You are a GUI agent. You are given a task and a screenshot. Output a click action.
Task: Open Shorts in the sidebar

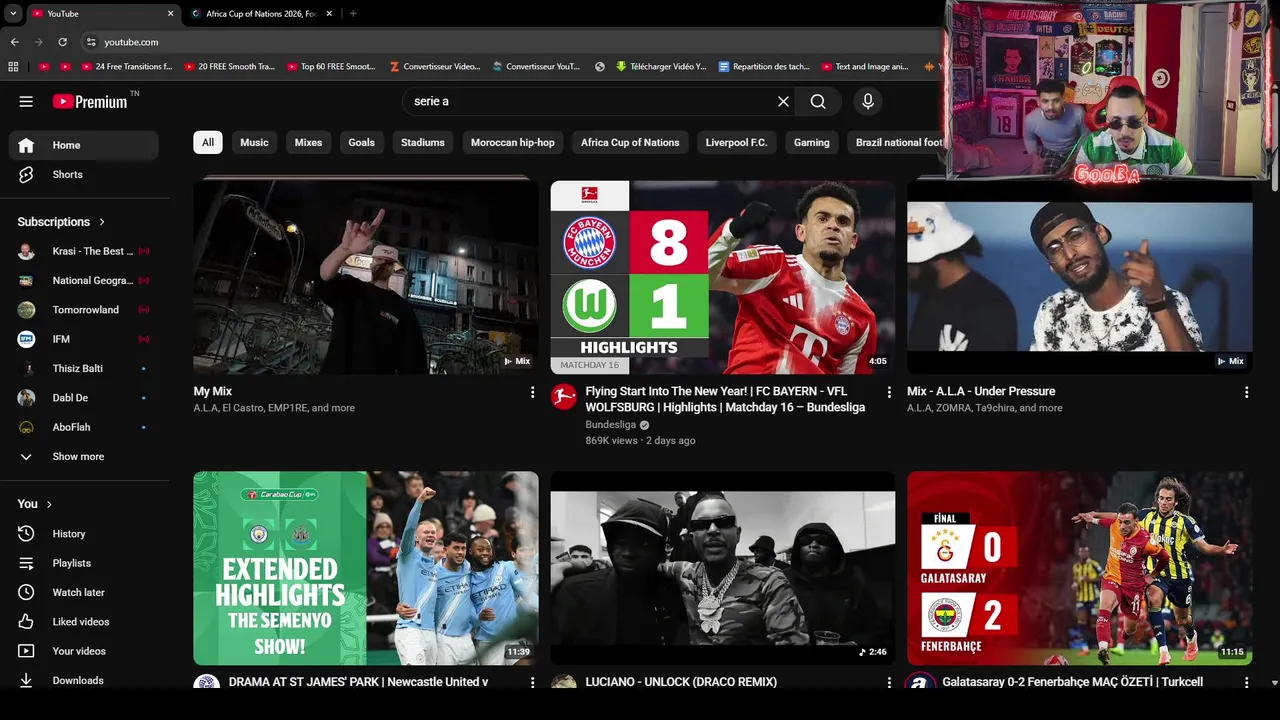pos(83,174)
